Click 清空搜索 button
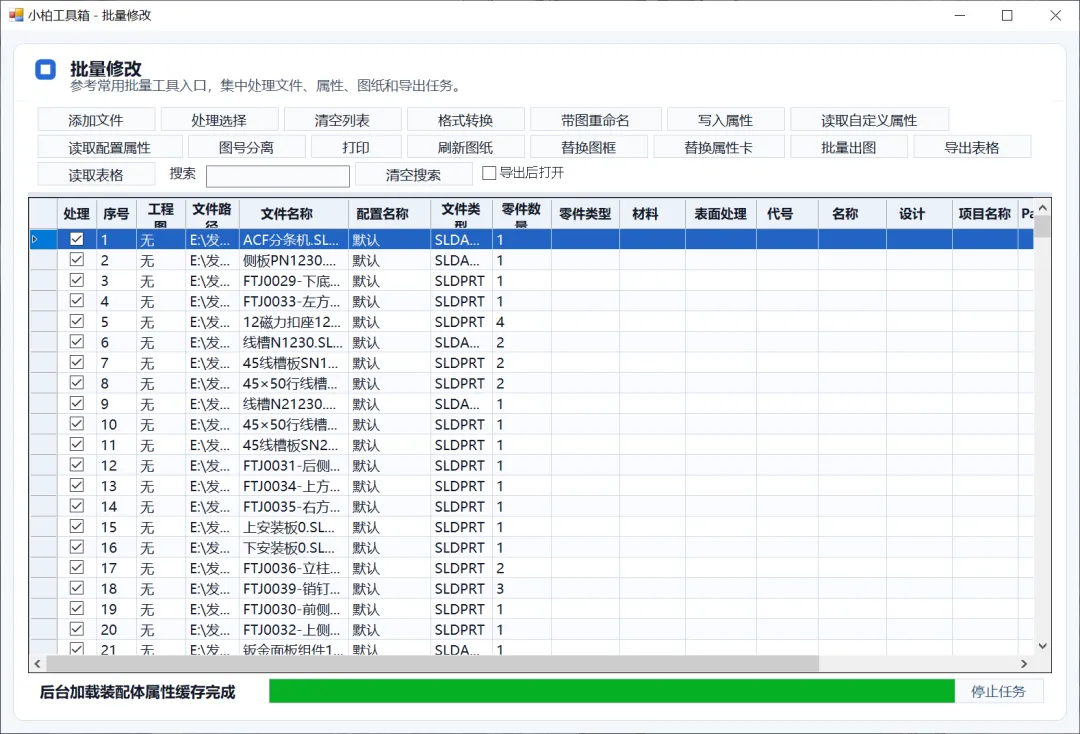 413,175
